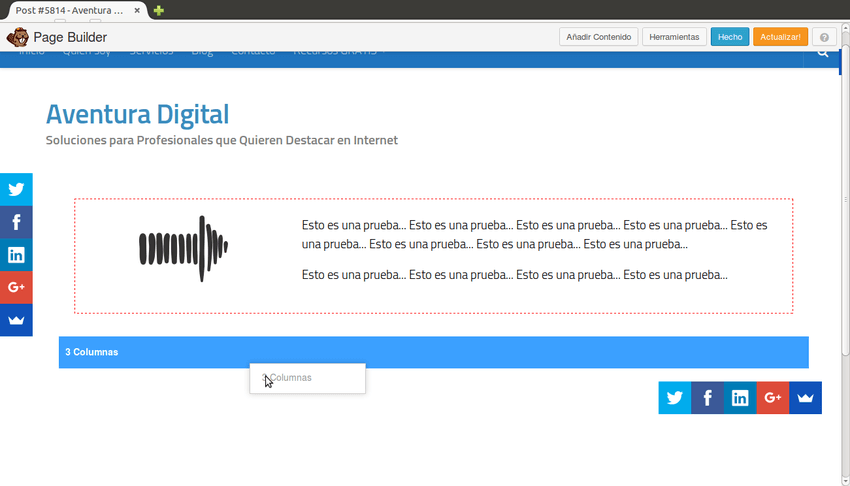
Task: Select the sound wave image module
Action: click(x=183, y=248)
